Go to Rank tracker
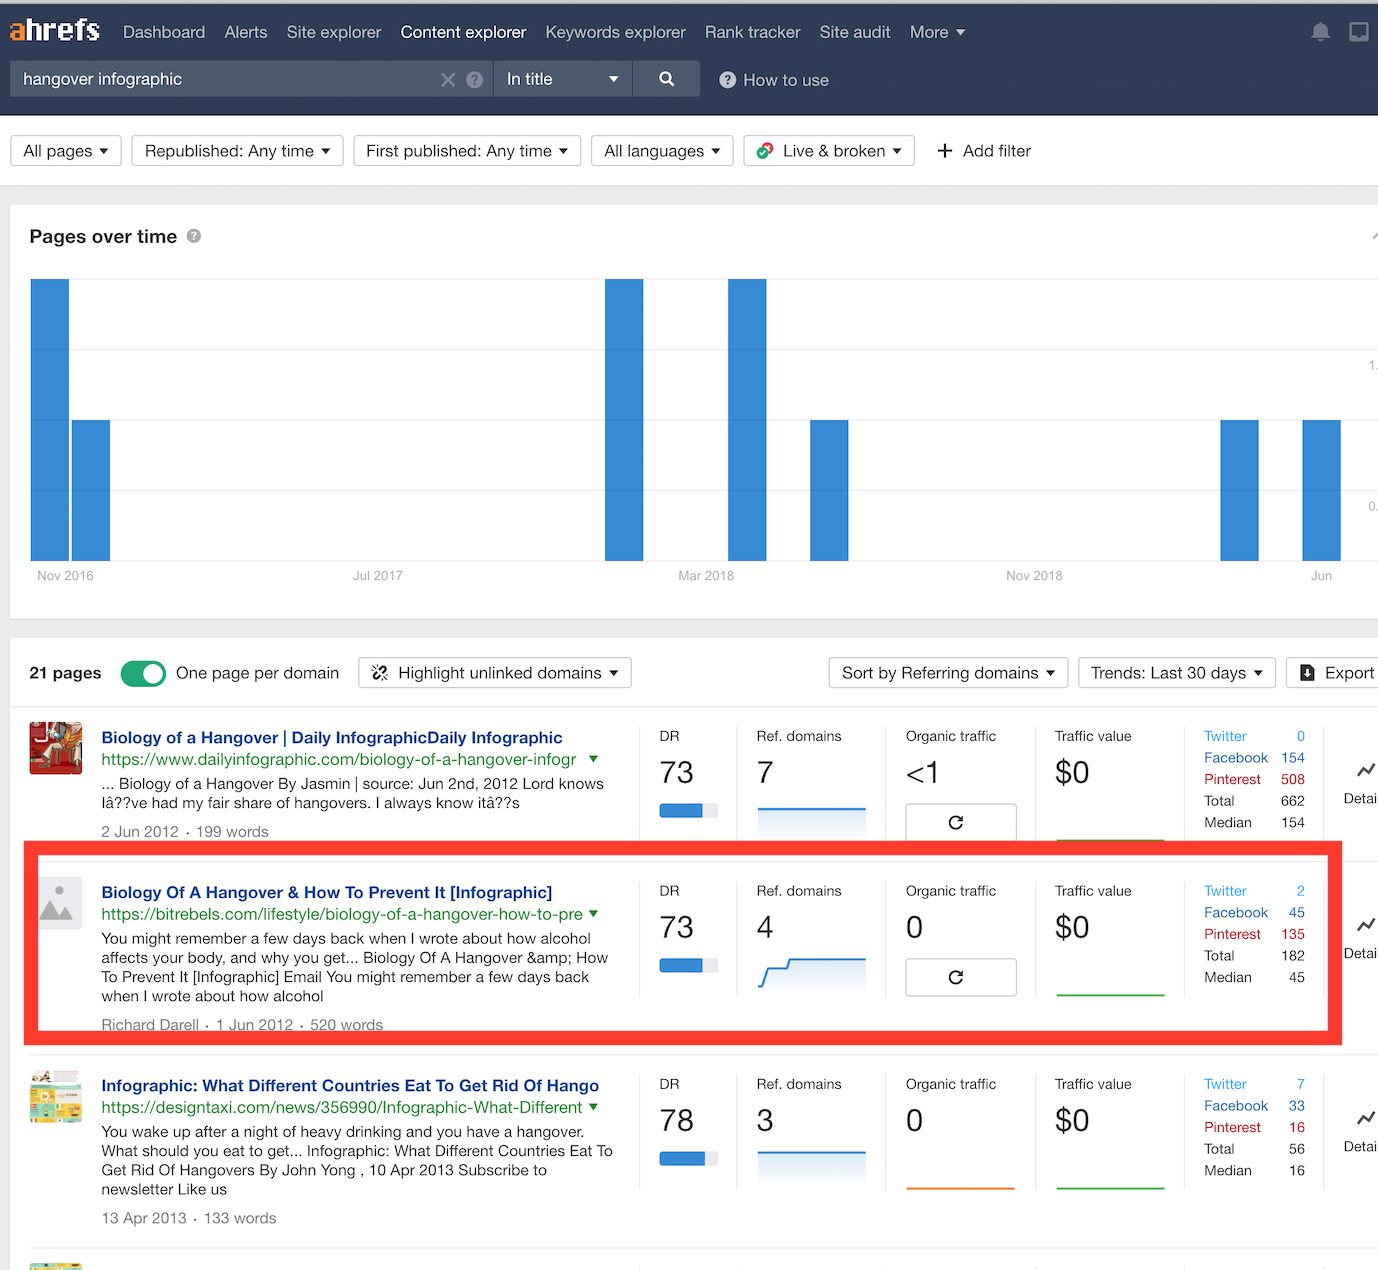Screen dimensions: 1378x1270 point(752,32)
